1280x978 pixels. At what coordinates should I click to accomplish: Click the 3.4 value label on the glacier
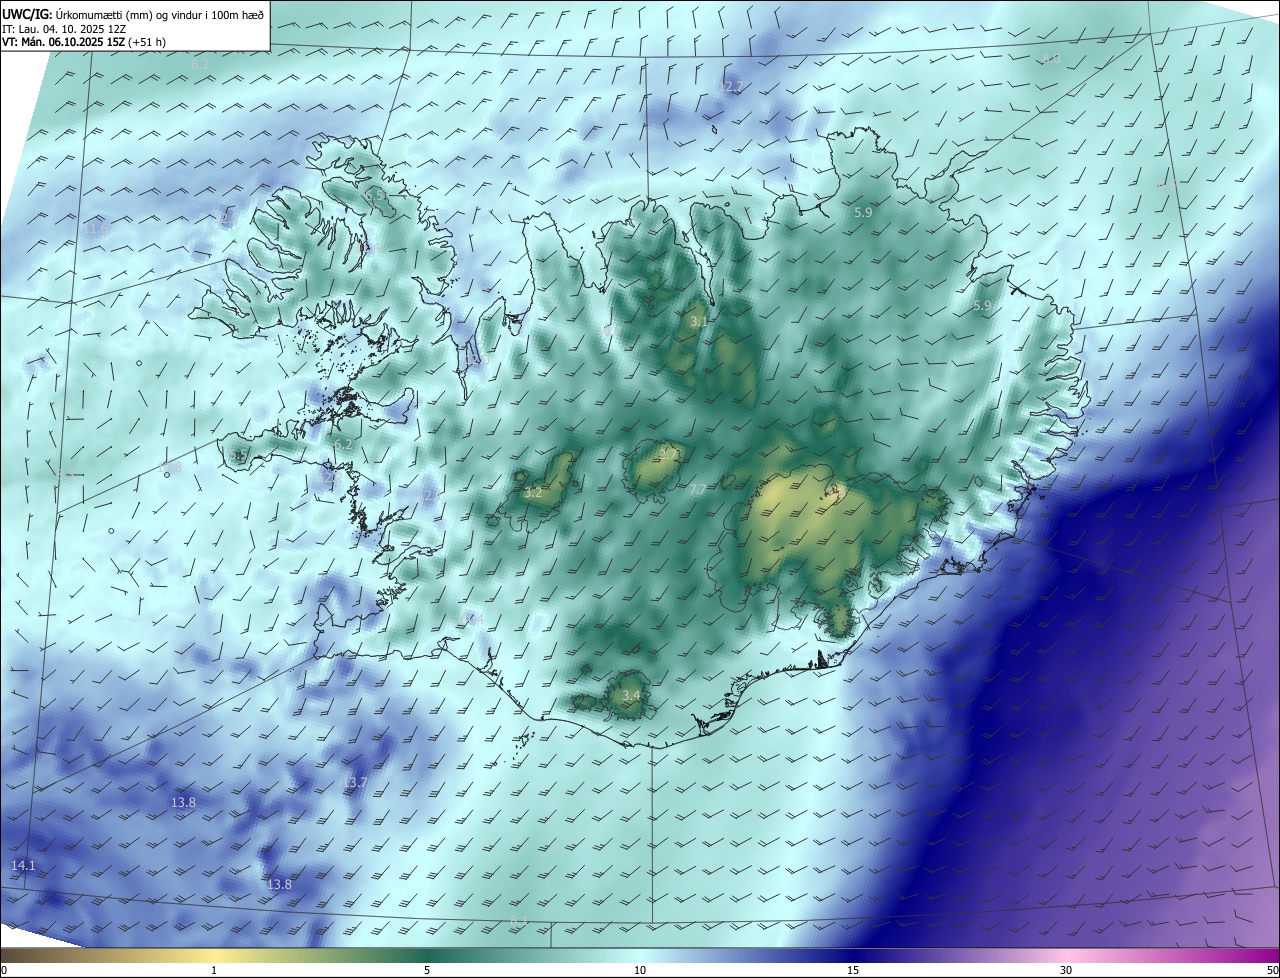click(630, 695)
